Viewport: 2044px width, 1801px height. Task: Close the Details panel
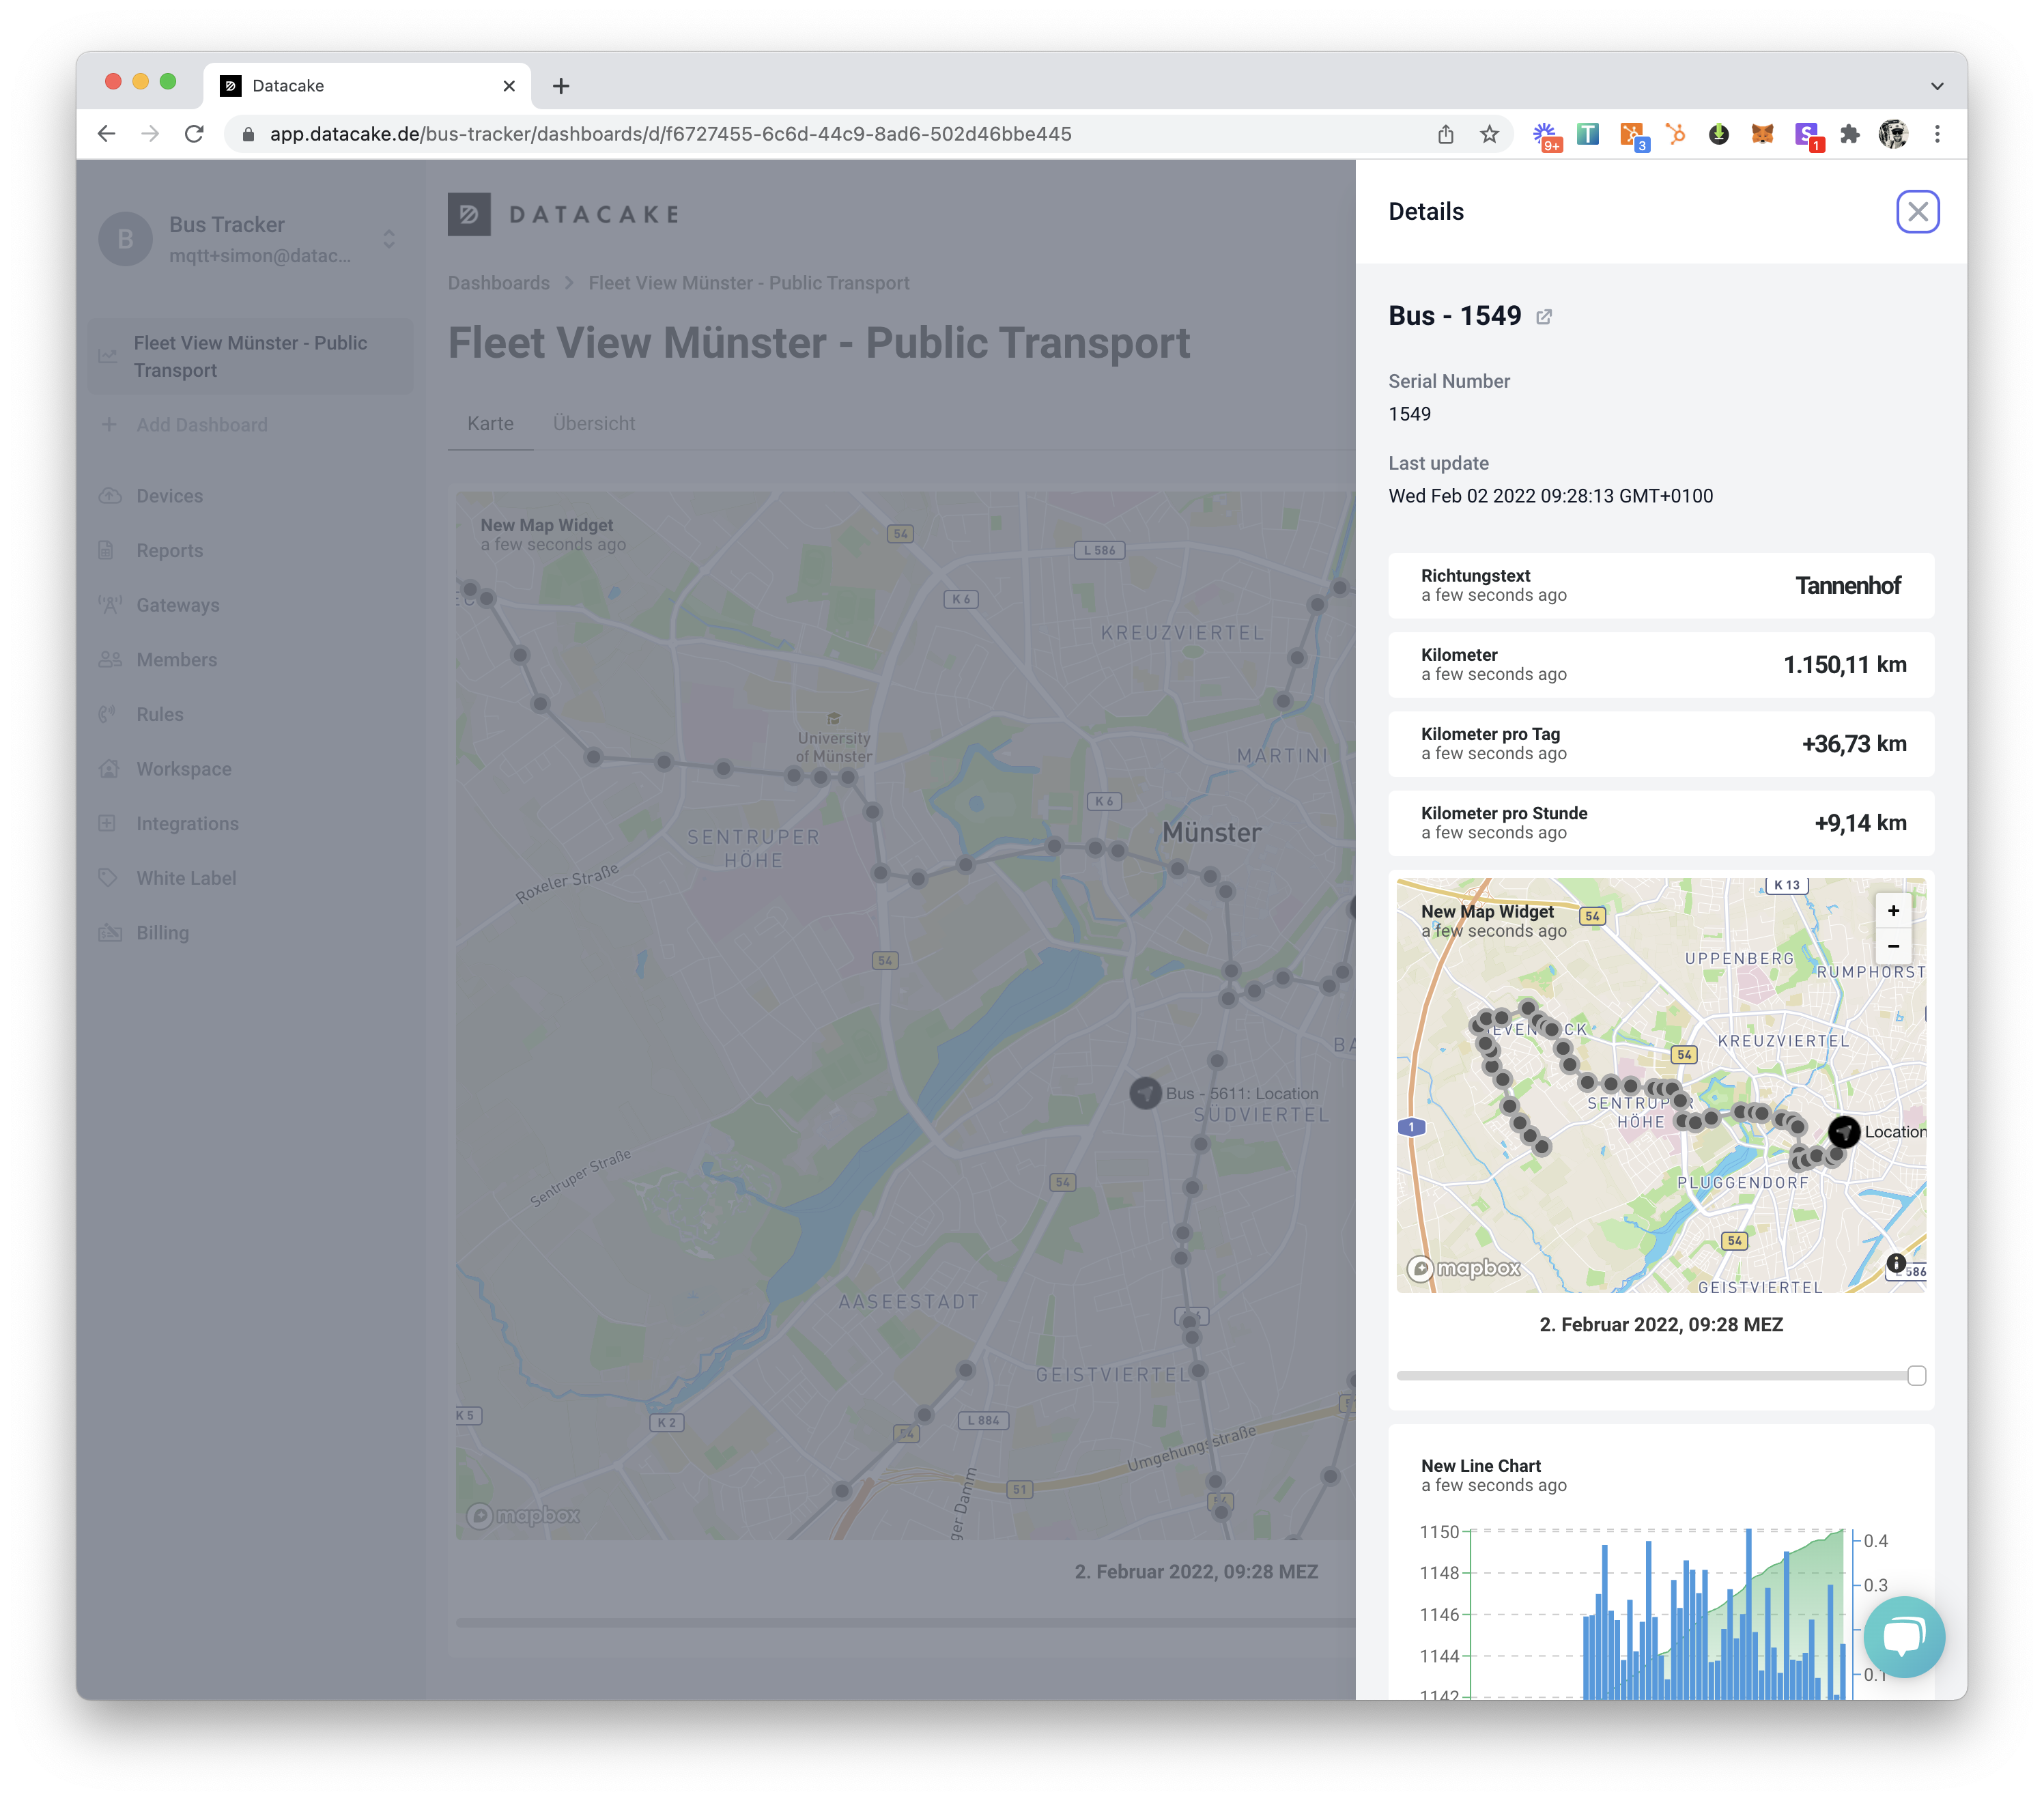[1917, 211]
